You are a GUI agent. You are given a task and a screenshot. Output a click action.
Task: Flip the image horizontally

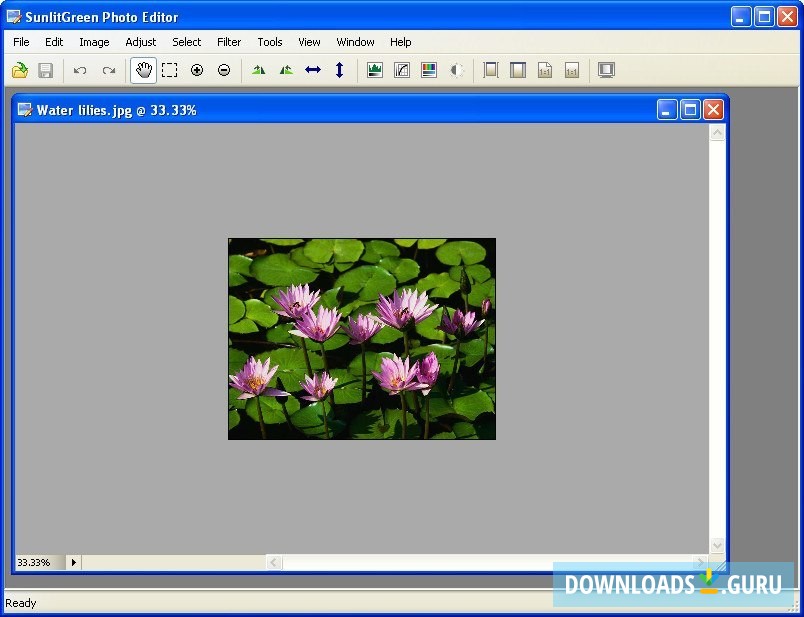coord(312,69)
